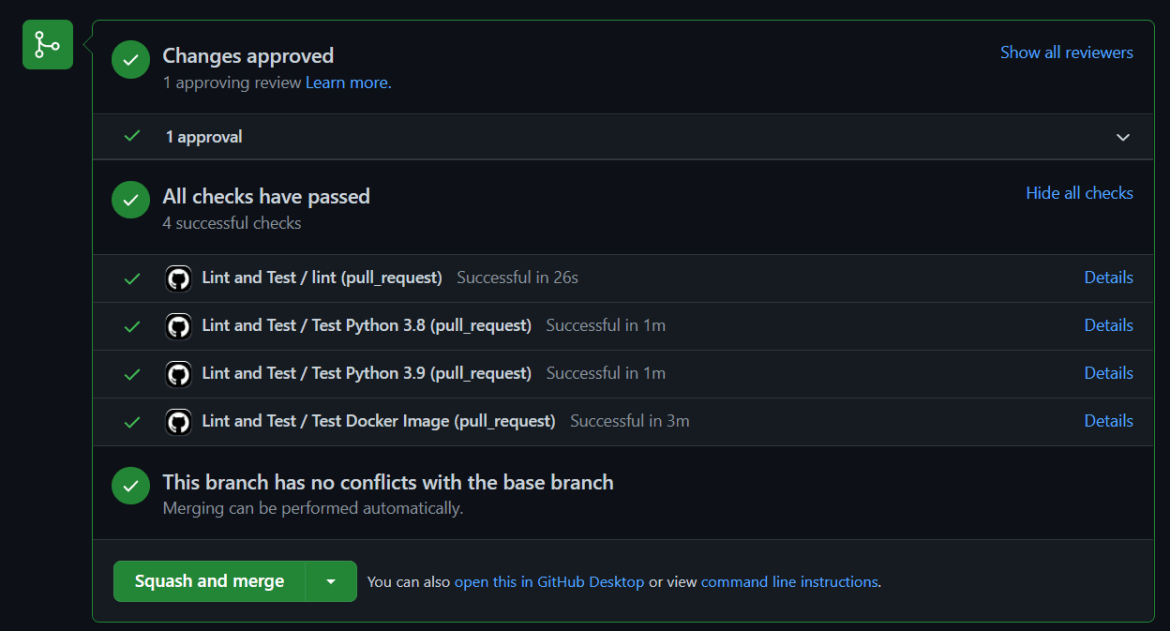Click the octocat icon on Test Python 3.9 check
1170x631 pixels.
pyautogui.click(x=178, y=373)
